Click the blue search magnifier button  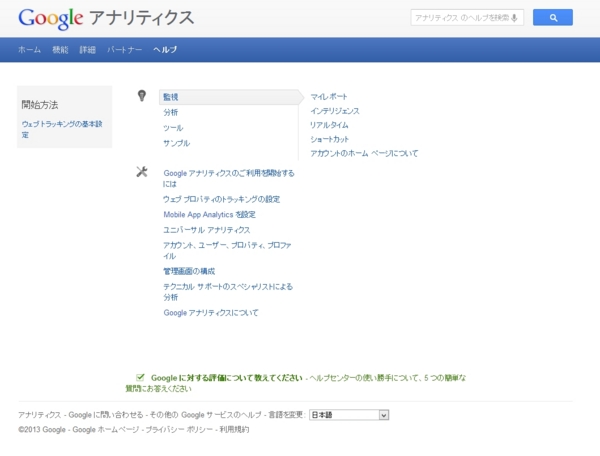[x=553, y=18]
